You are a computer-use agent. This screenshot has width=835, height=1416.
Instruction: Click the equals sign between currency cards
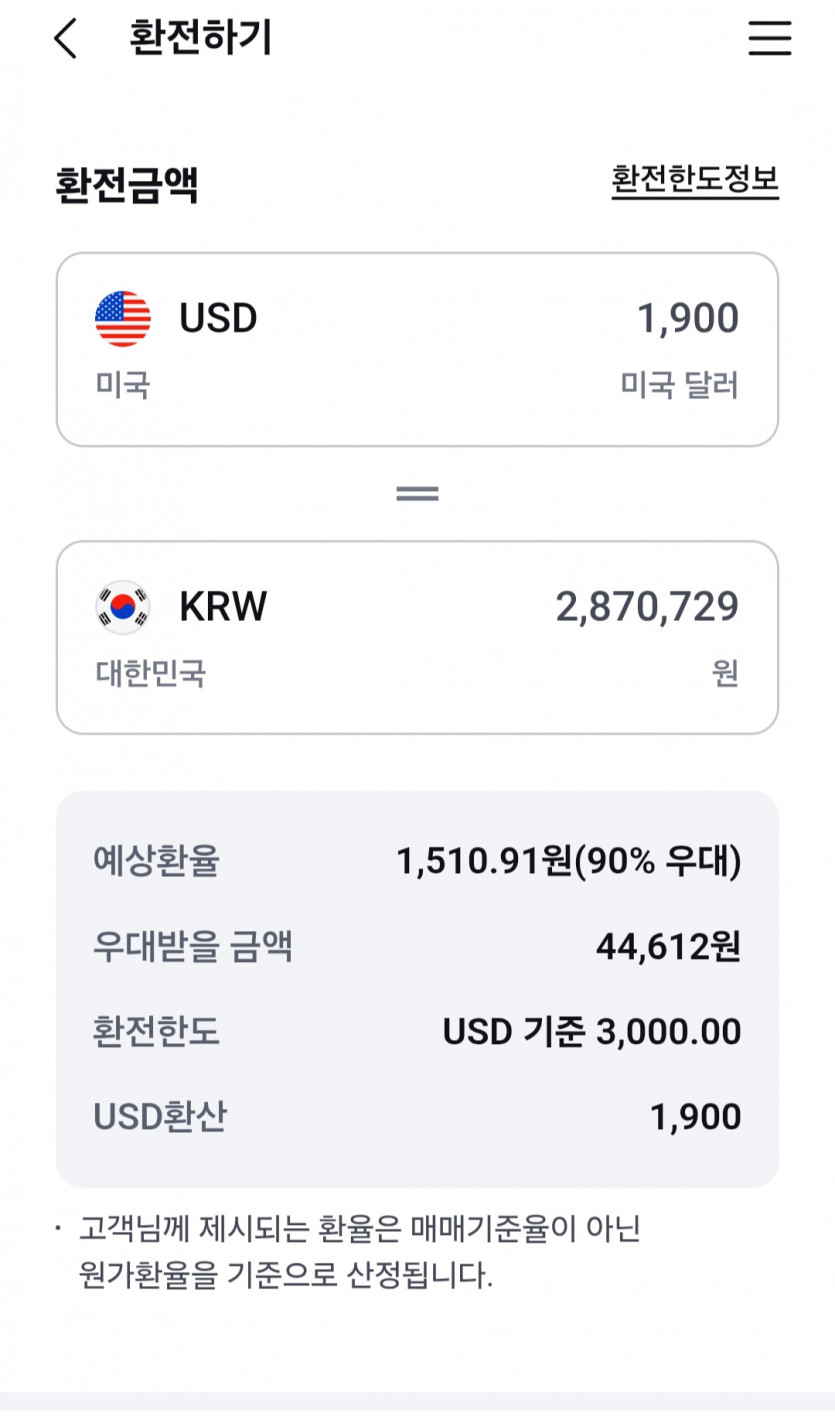[417, 494]
